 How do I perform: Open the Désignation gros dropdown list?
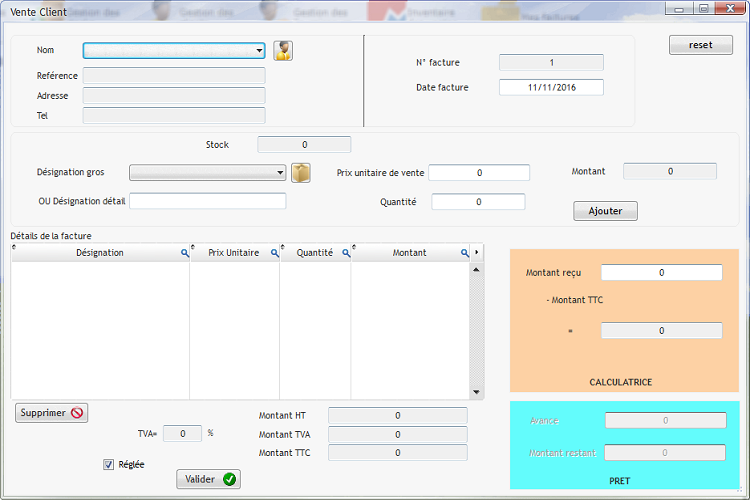pos(280,173)
